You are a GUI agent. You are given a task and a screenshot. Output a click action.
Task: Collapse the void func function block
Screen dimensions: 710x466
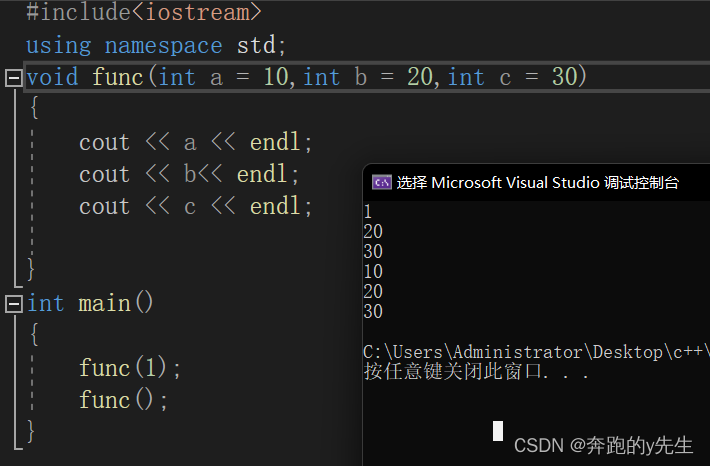click(14, 78)
